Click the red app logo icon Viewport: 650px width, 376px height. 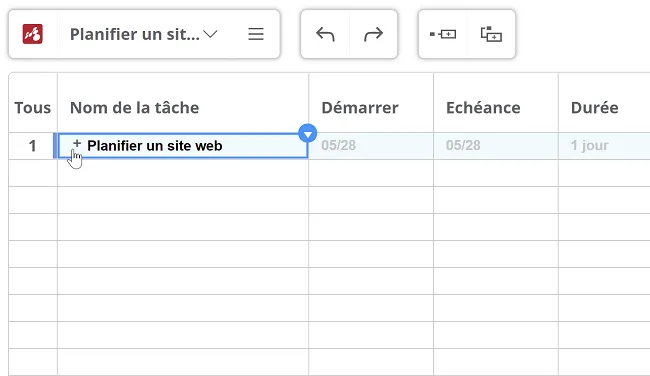click(33, 34)
